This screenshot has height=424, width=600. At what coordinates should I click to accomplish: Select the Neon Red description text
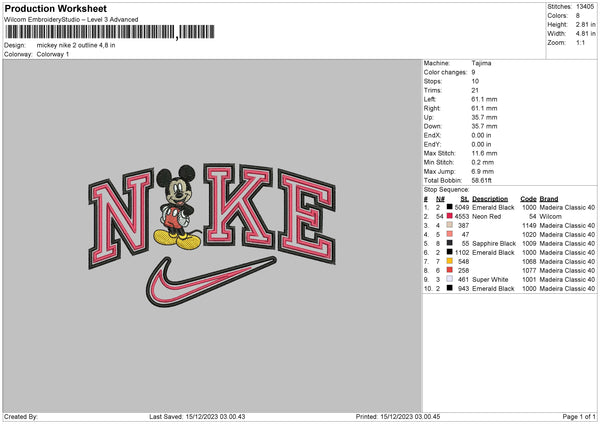pyautogui.click(x=486, y=217)
